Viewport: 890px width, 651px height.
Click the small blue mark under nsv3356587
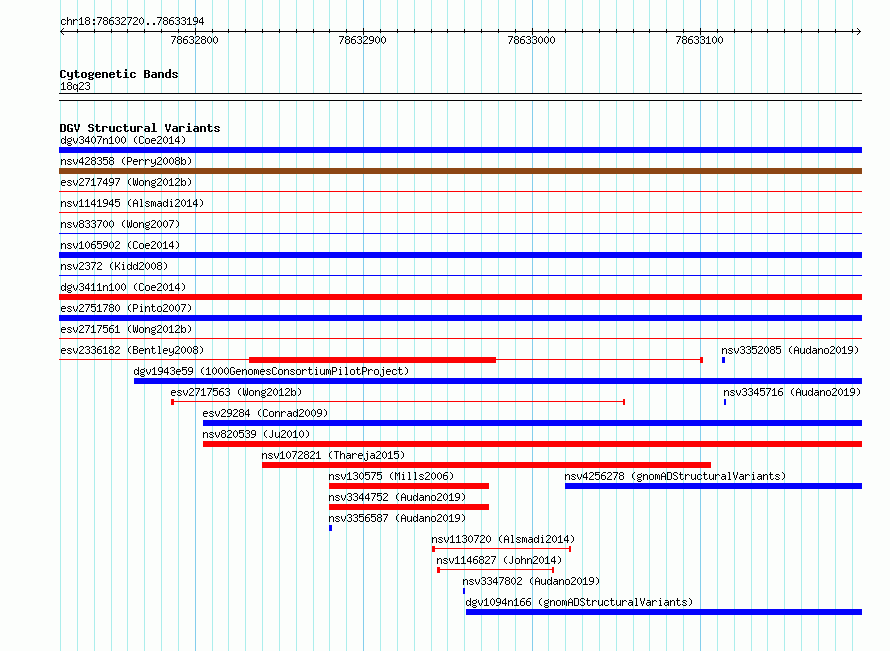coord(330,528)
